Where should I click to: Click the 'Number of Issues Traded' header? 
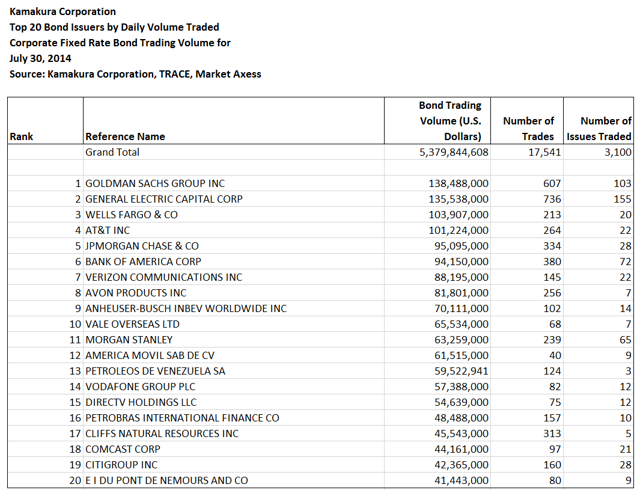click(599, 129)
